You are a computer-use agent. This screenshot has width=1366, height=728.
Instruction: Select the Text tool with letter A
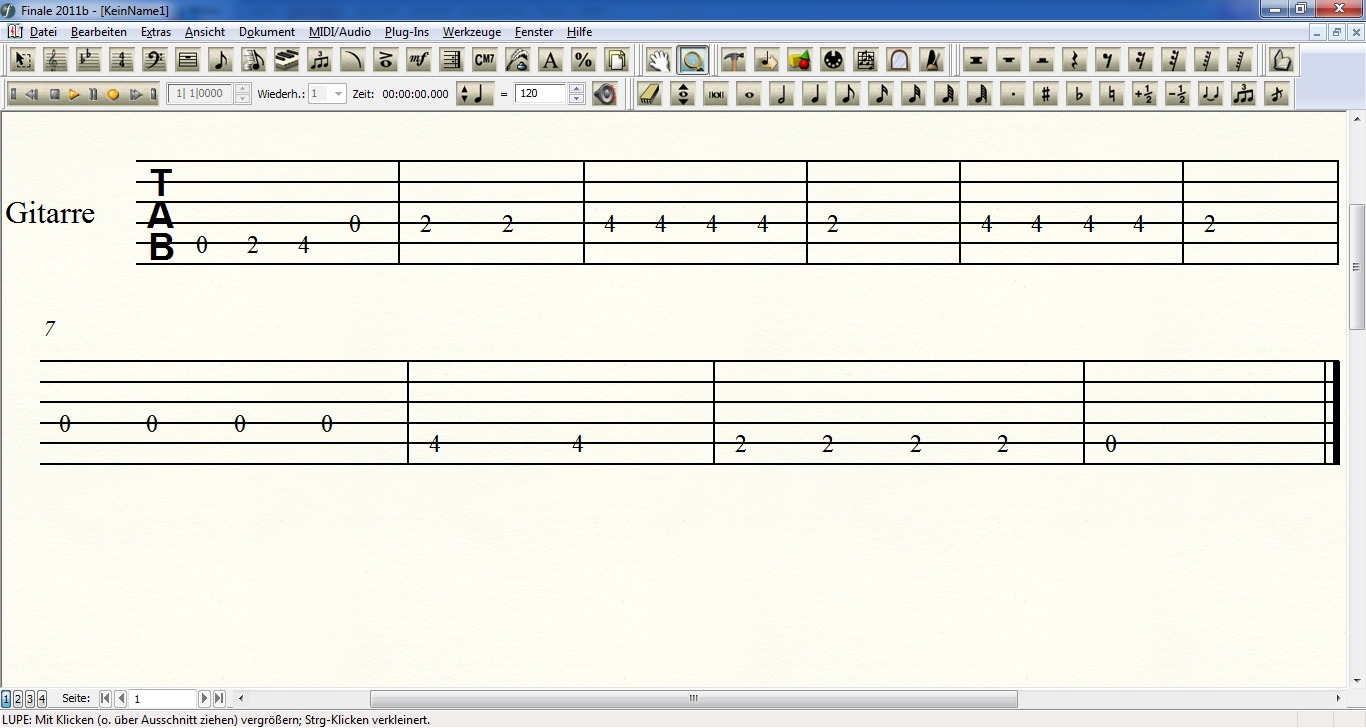point(551,60)
